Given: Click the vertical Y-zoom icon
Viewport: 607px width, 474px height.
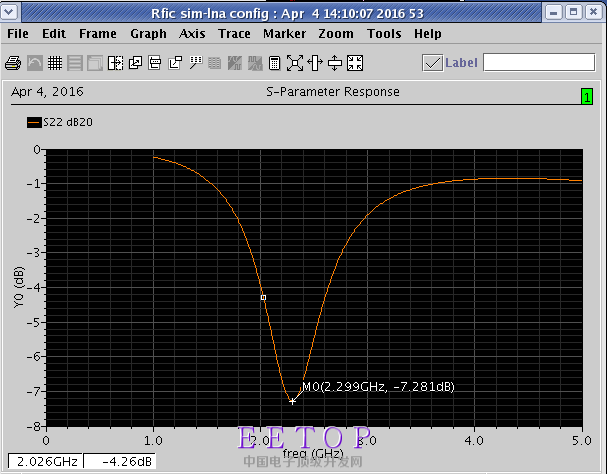Looking at the screenshot, I should tap(335, 63).
